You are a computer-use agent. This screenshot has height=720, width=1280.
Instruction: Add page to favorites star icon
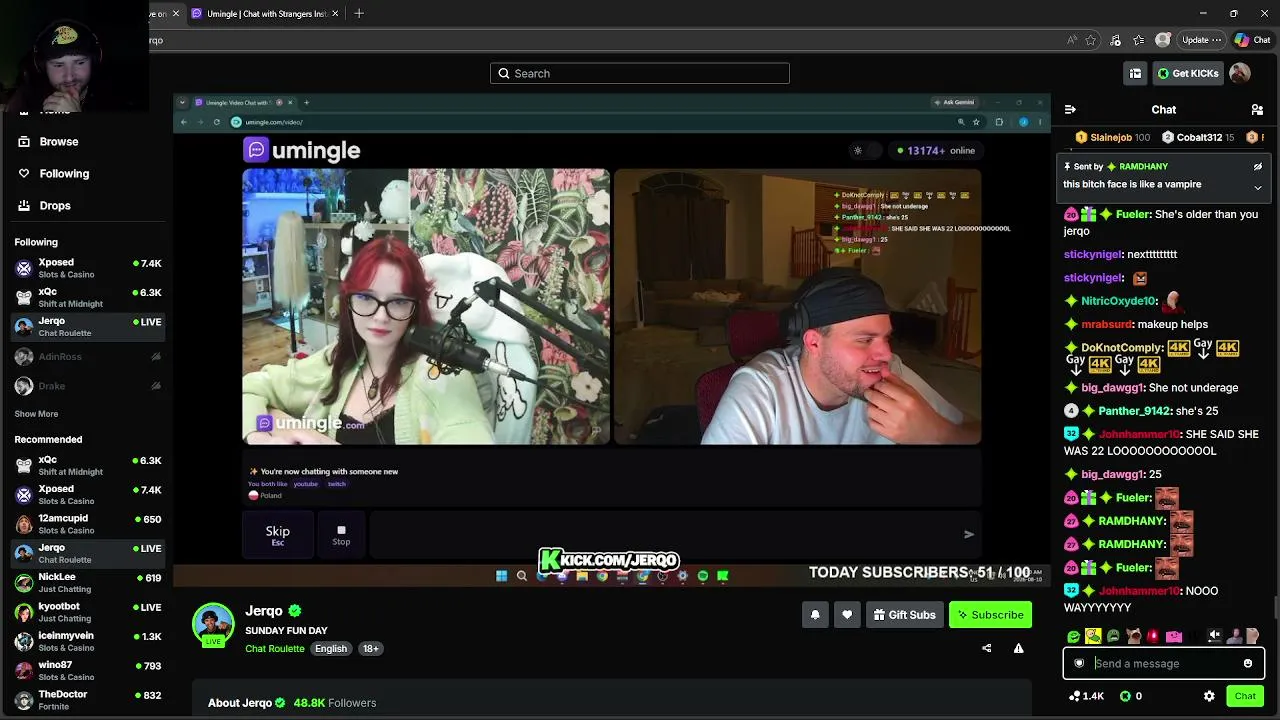[1091, 40]
